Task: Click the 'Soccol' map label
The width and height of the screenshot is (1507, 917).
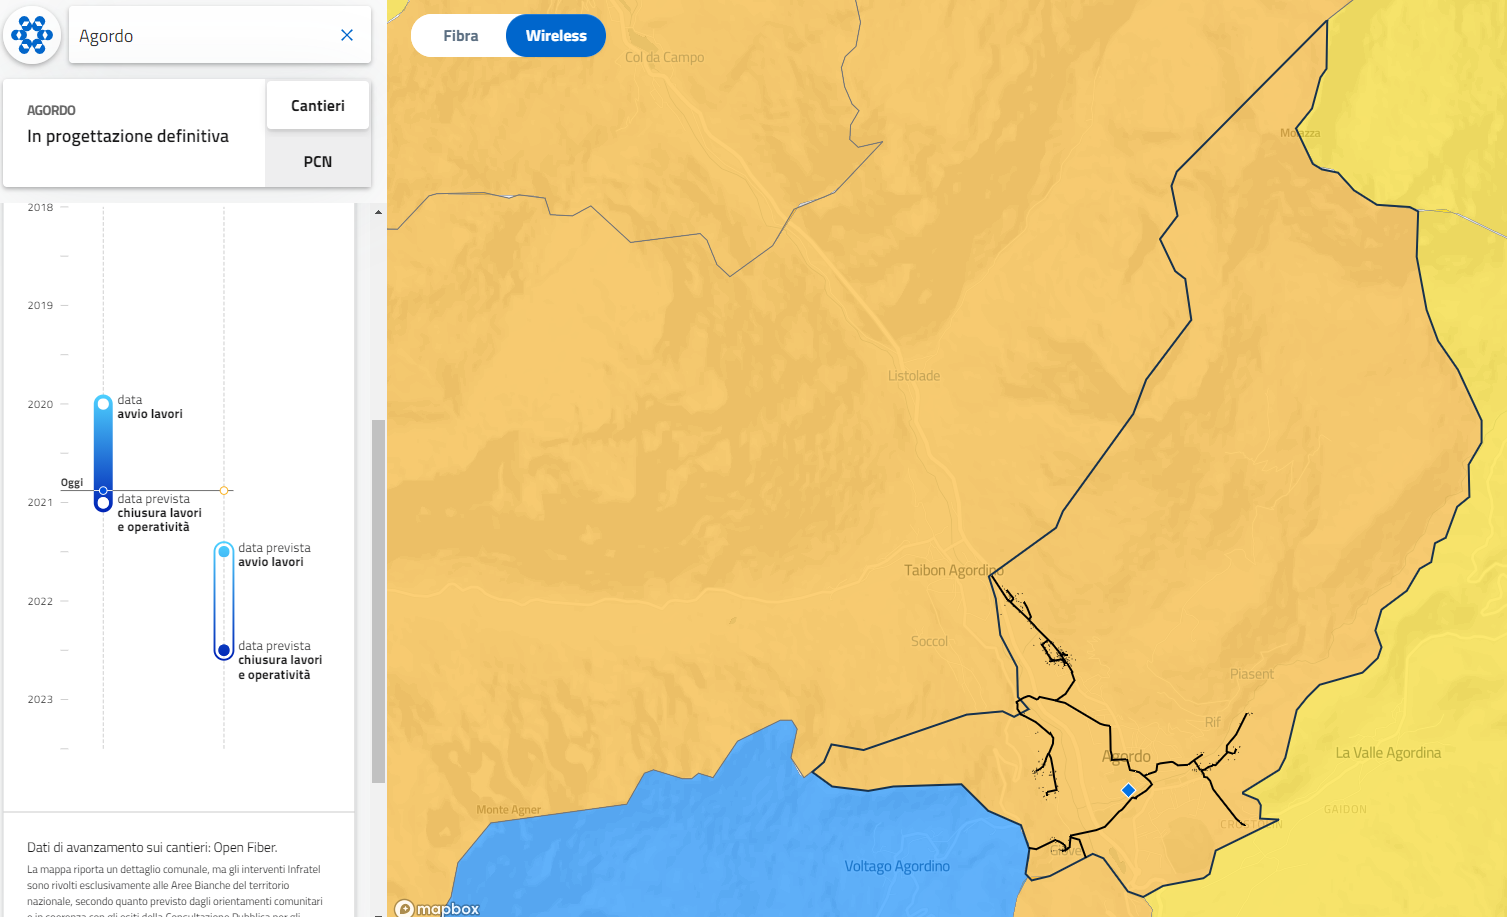Action: point(929,641)
